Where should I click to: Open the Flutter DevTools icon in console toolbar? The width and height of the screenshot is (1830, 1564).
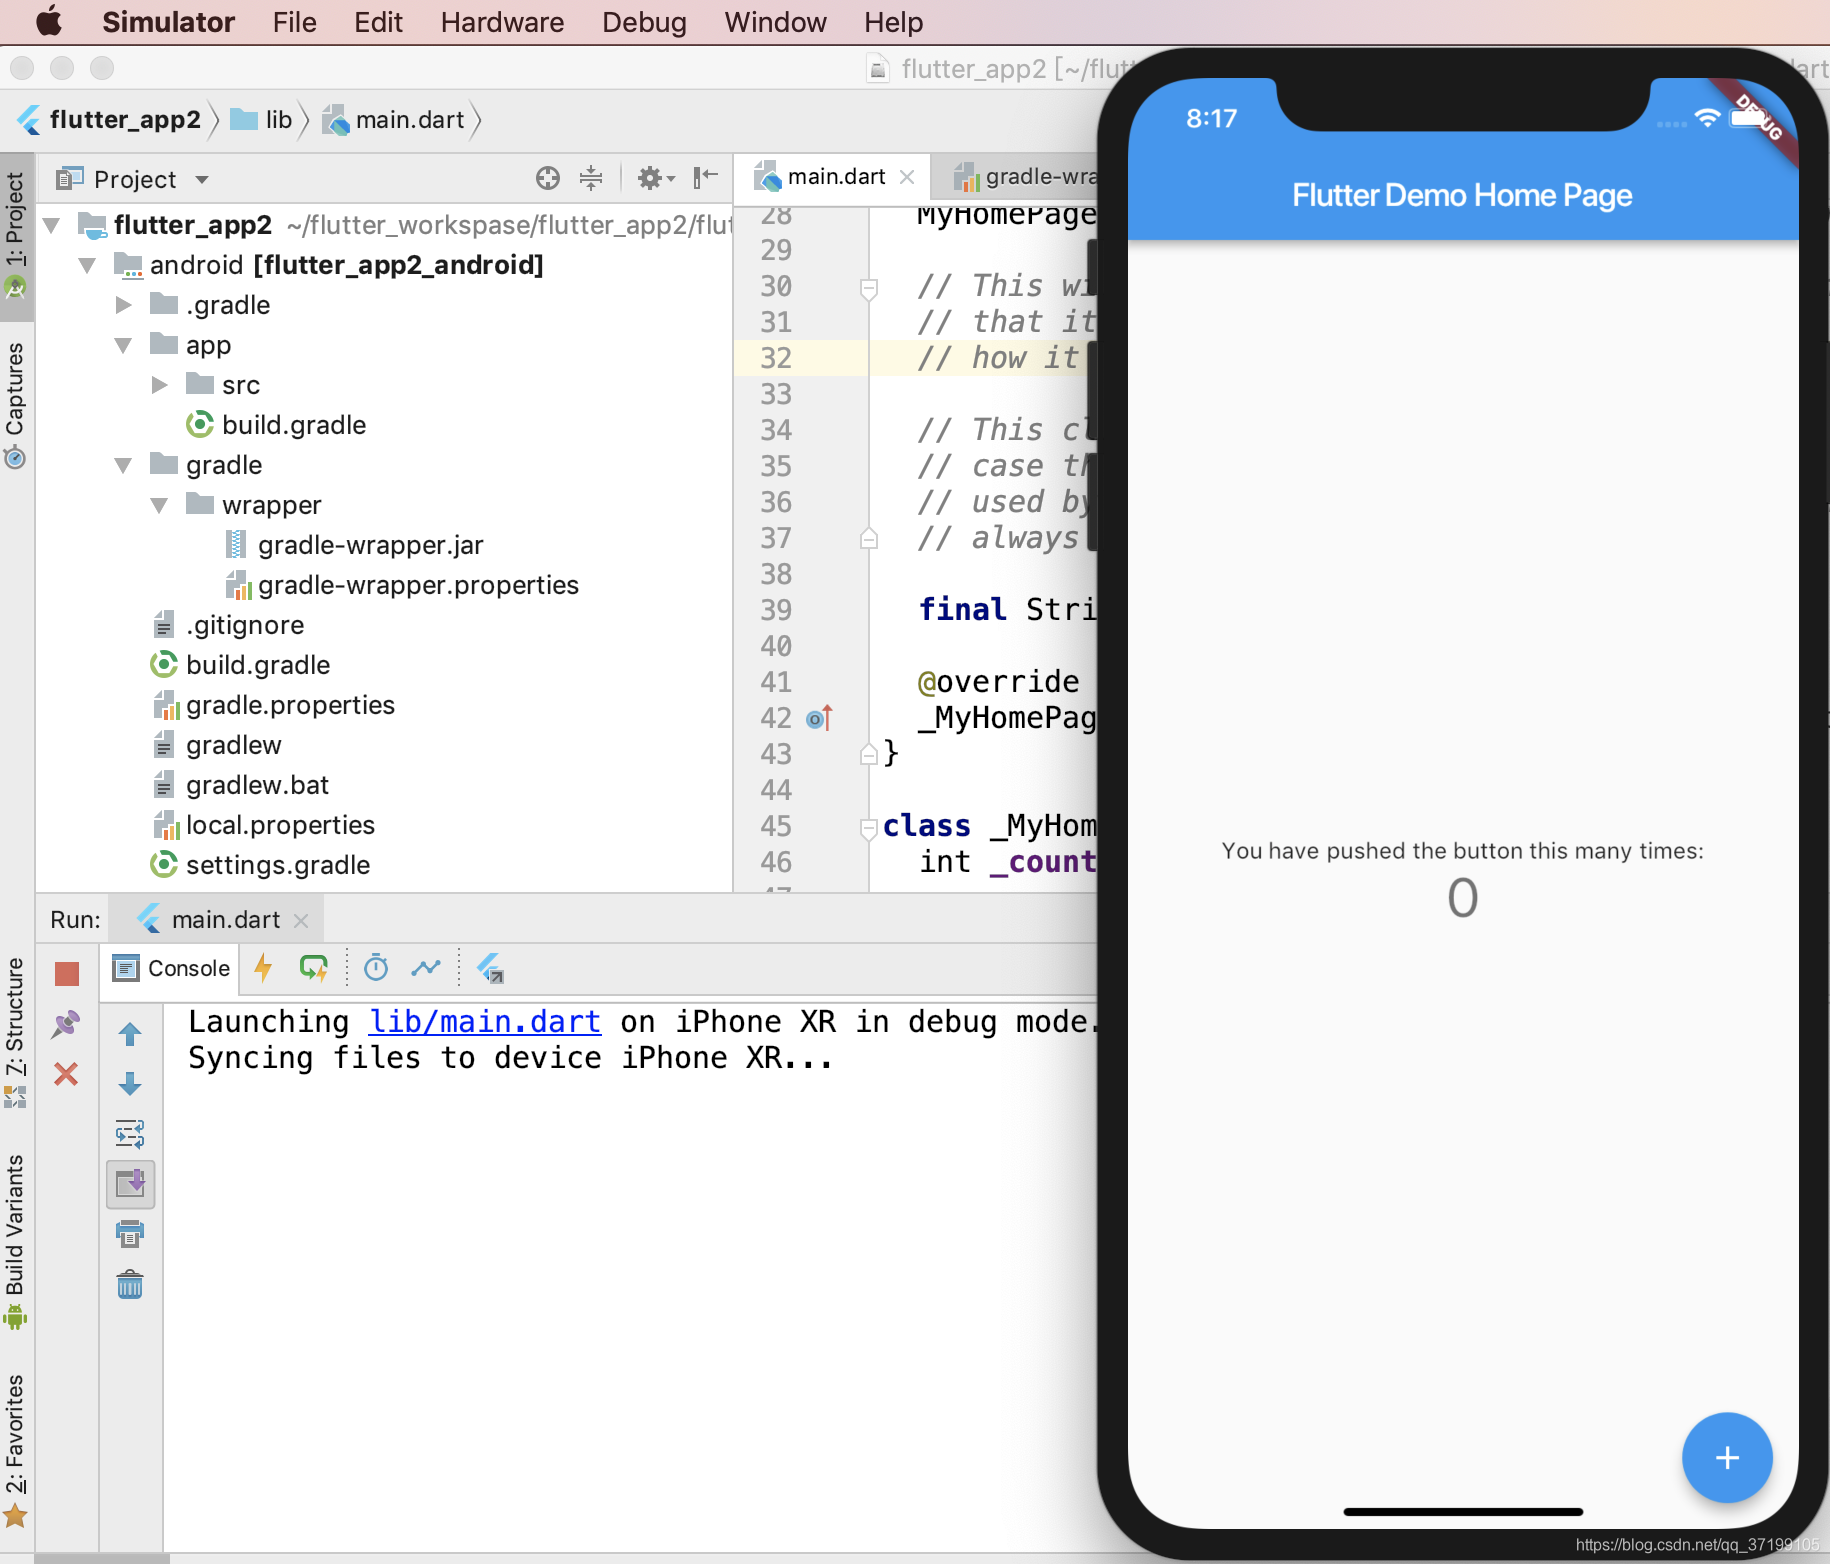point(490,968)
